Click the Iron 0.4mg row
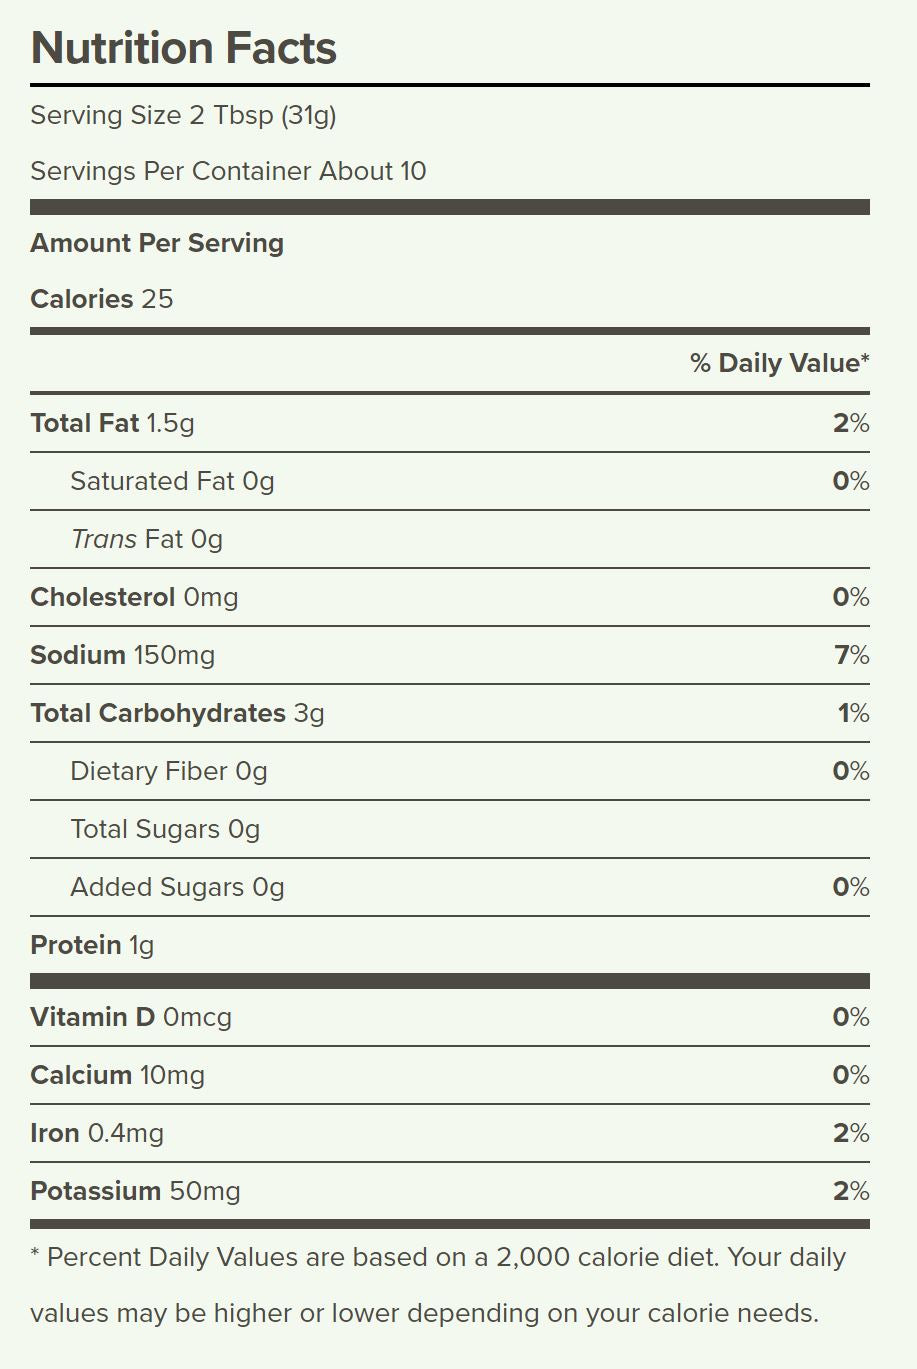This screenshot has height=1369, width=917. 450,1133
